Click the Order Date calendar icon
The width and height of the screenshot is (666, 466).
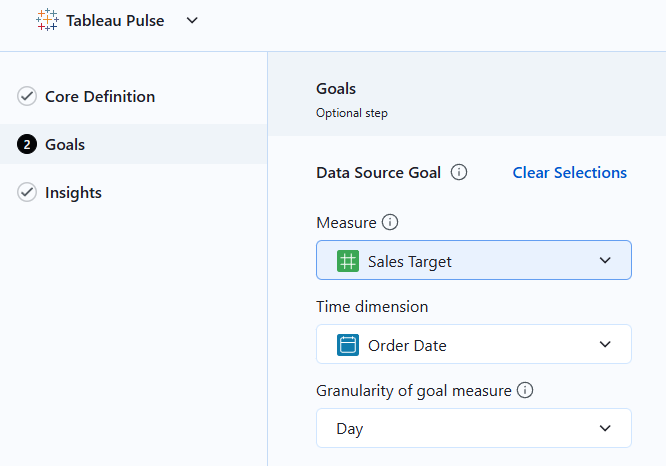coord(348,345)
